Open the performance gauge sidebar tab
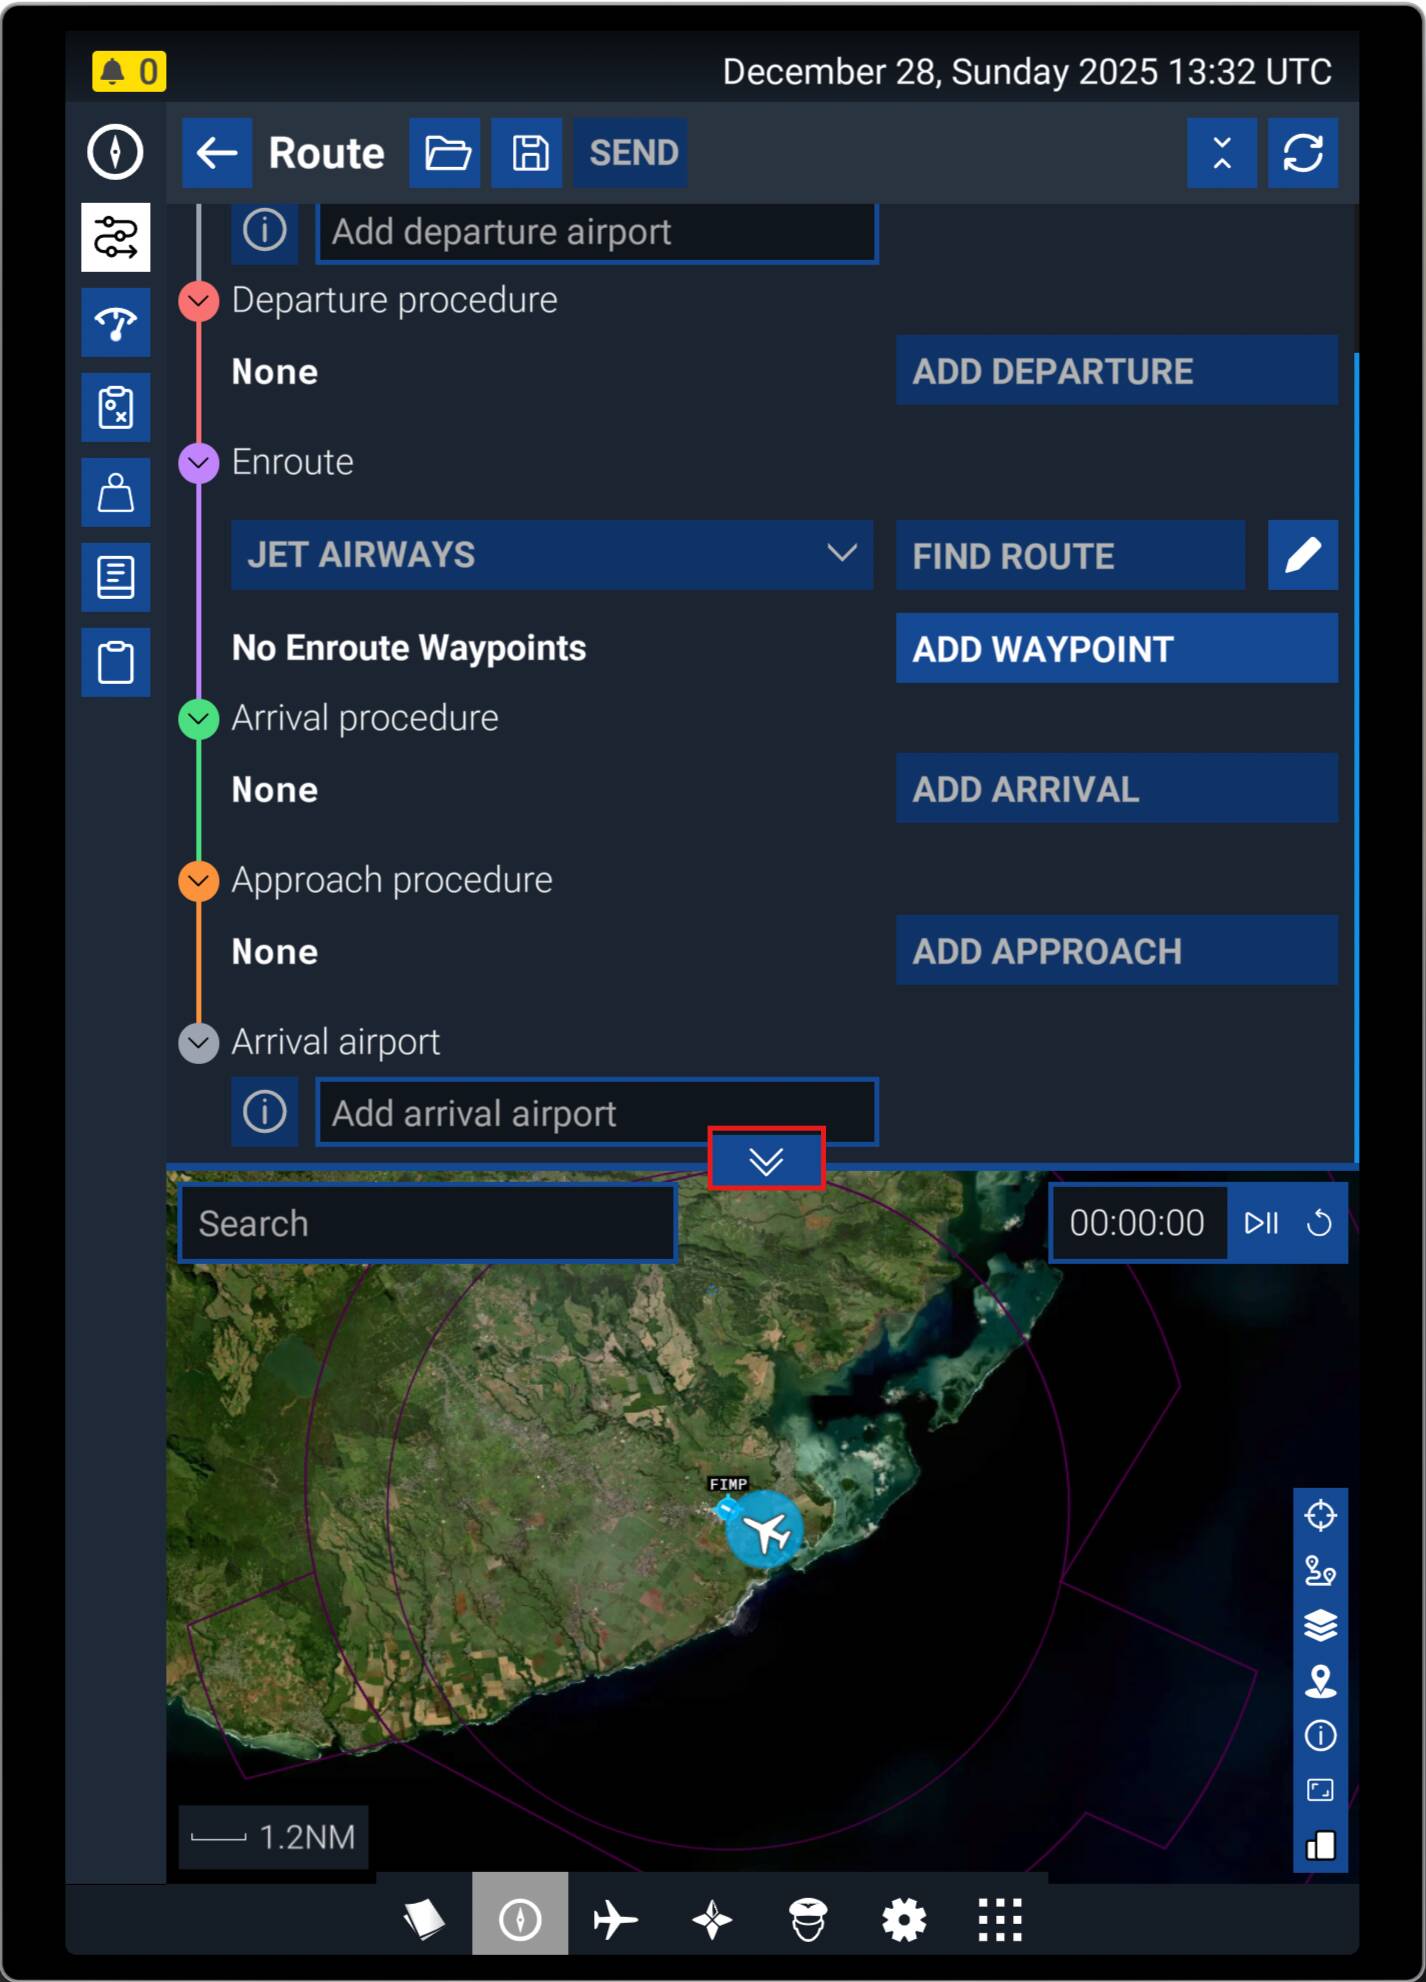The width and height of the screenshot is (1426, 1982). [116, 323]
